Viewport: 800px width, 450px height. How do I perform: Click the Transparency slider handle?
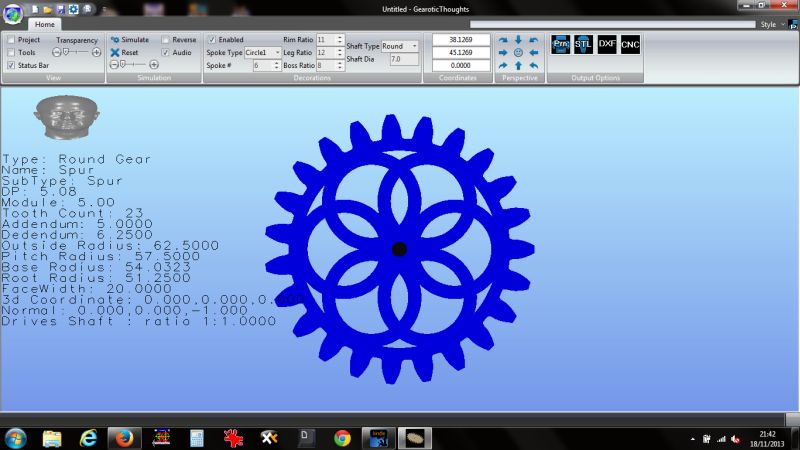click(x=66, y=52)
